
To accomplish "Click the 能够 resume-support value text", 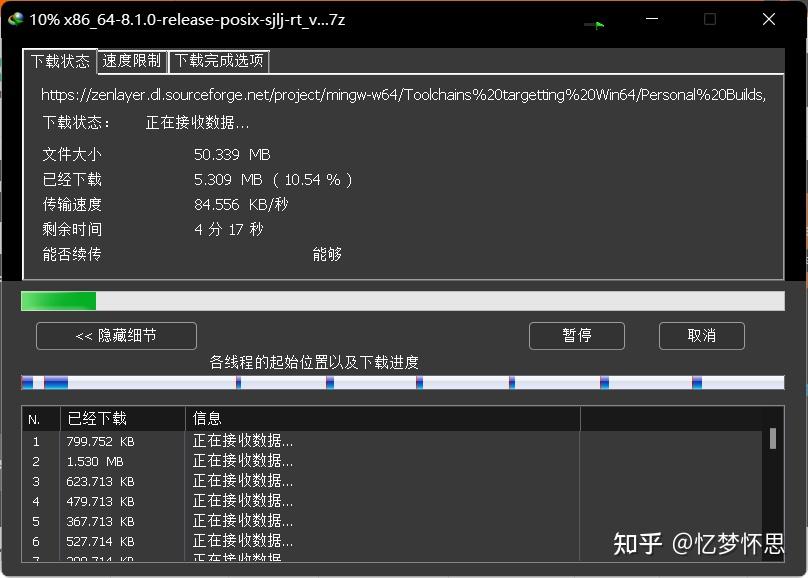I will 328,254.
